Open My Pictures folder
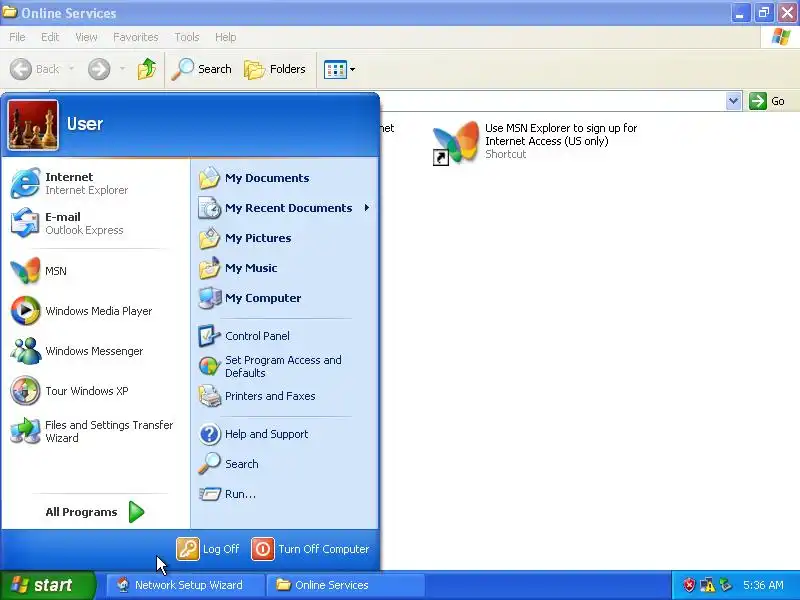This screenshot has width=800, height=600. pyautogui.click(x=285, y=238)
